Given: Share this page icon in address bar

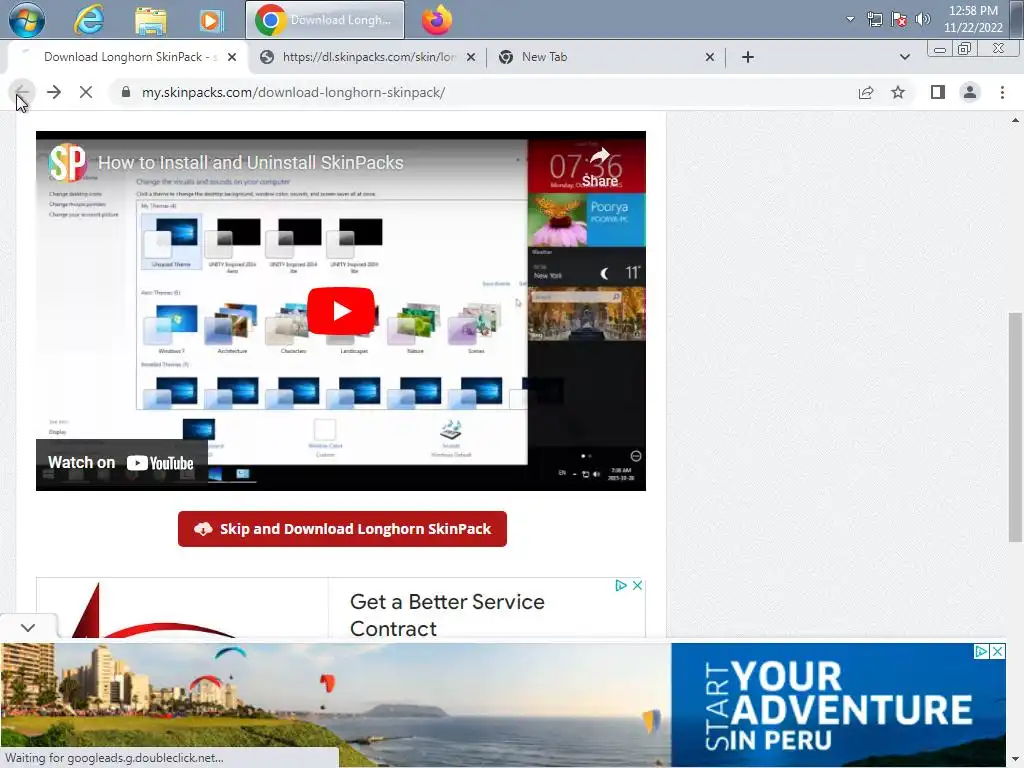Looking at the screenshot, I should (x=866, y=92).
